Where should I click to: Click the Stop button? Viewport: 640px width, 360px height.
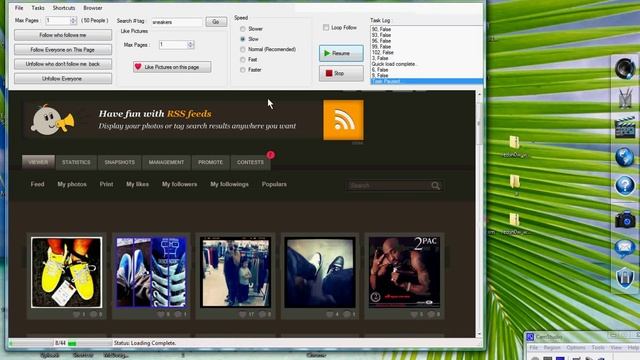341,73
